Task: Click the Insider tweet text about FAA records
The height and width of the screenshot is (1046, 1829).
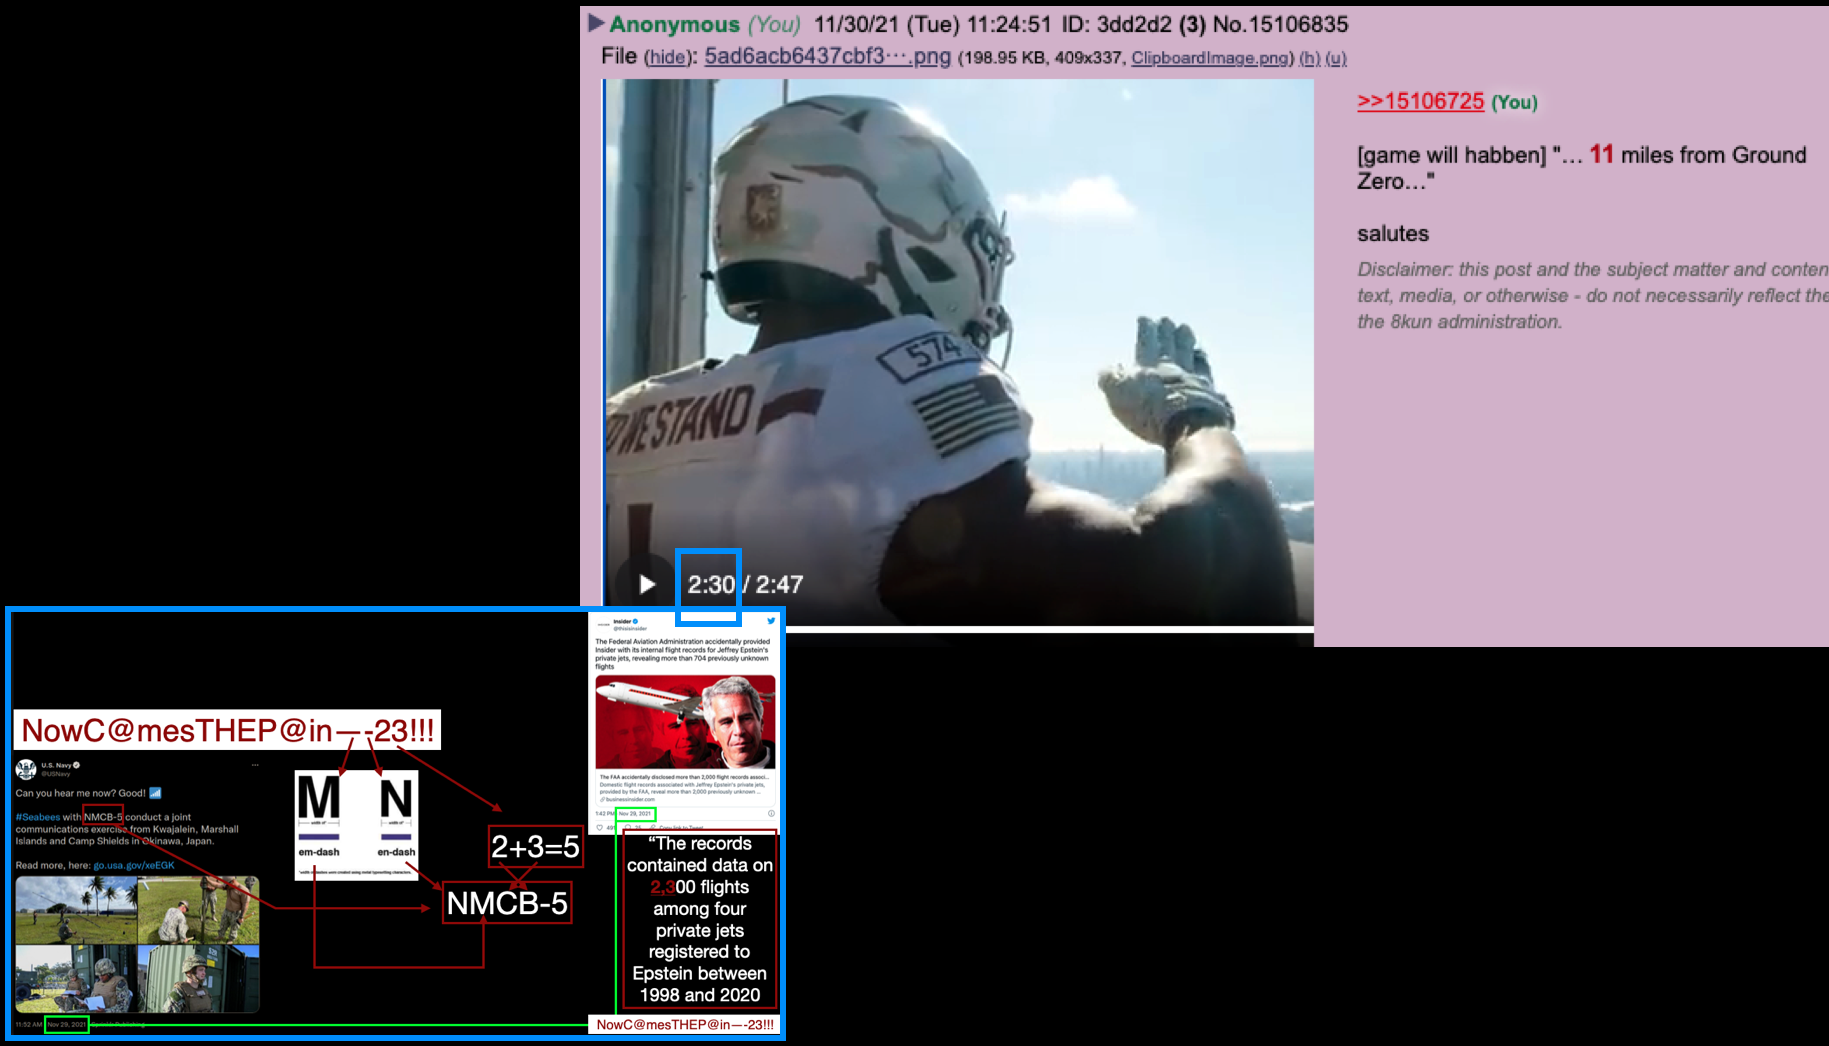Action: 683,654
